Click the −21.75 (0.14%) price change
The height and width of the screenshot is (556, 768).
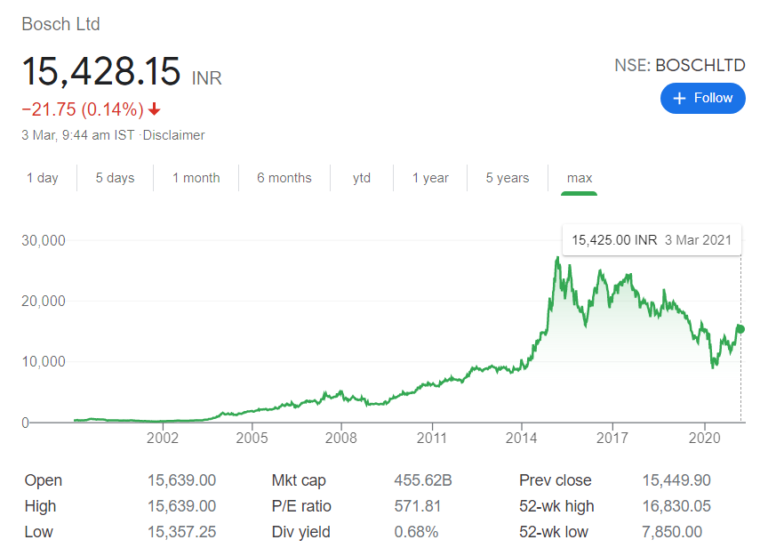pyautogui.click(x=83, y=109)
